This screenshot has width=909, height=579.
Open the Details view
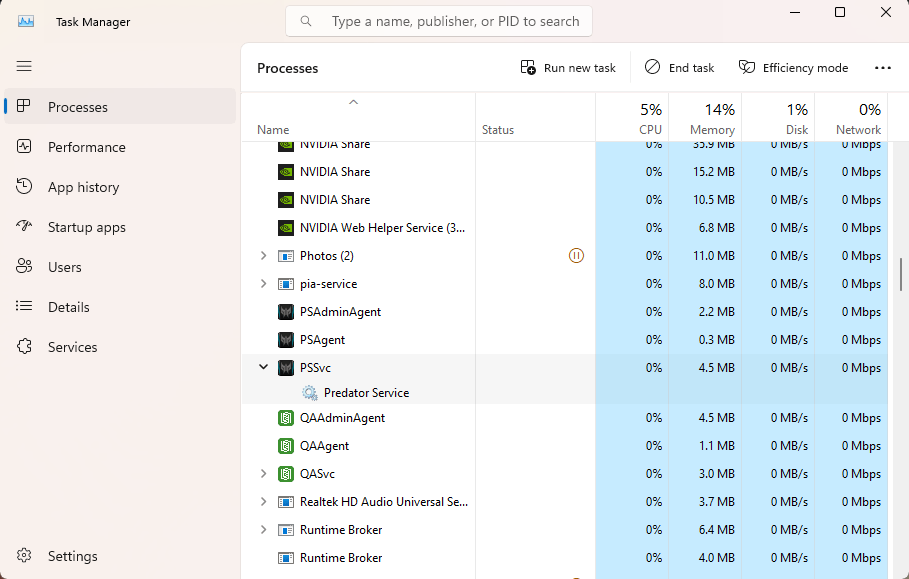tap(68, 307)
